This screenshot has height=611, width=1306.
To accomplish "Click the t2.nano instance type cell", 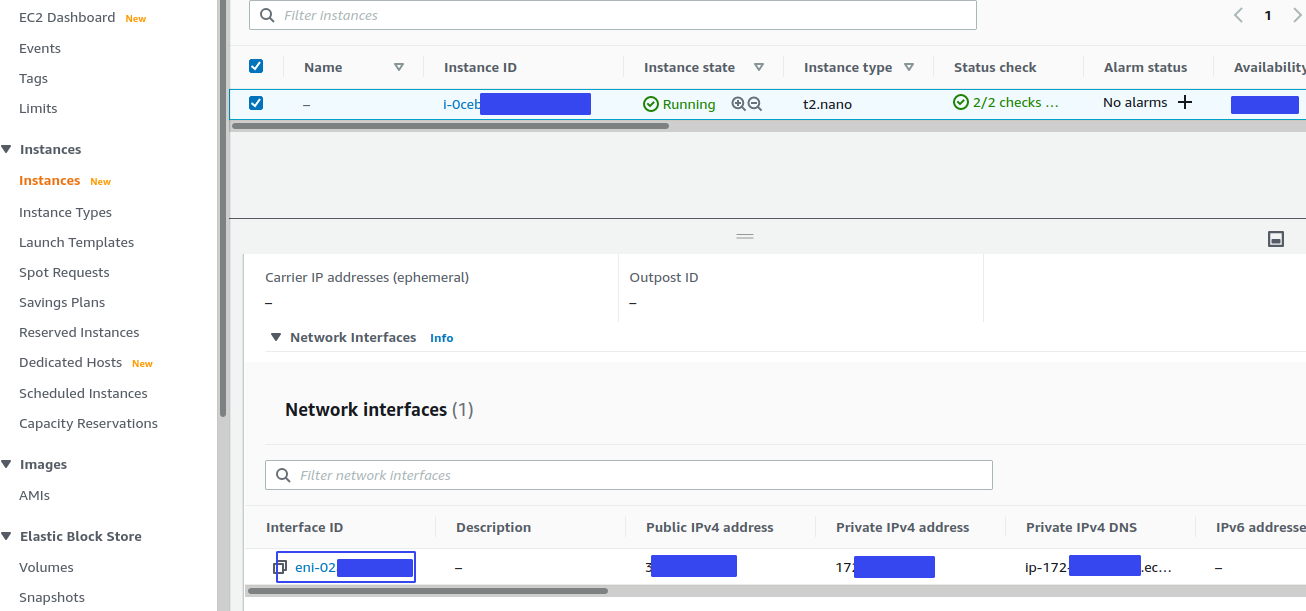I will [827, 104].
